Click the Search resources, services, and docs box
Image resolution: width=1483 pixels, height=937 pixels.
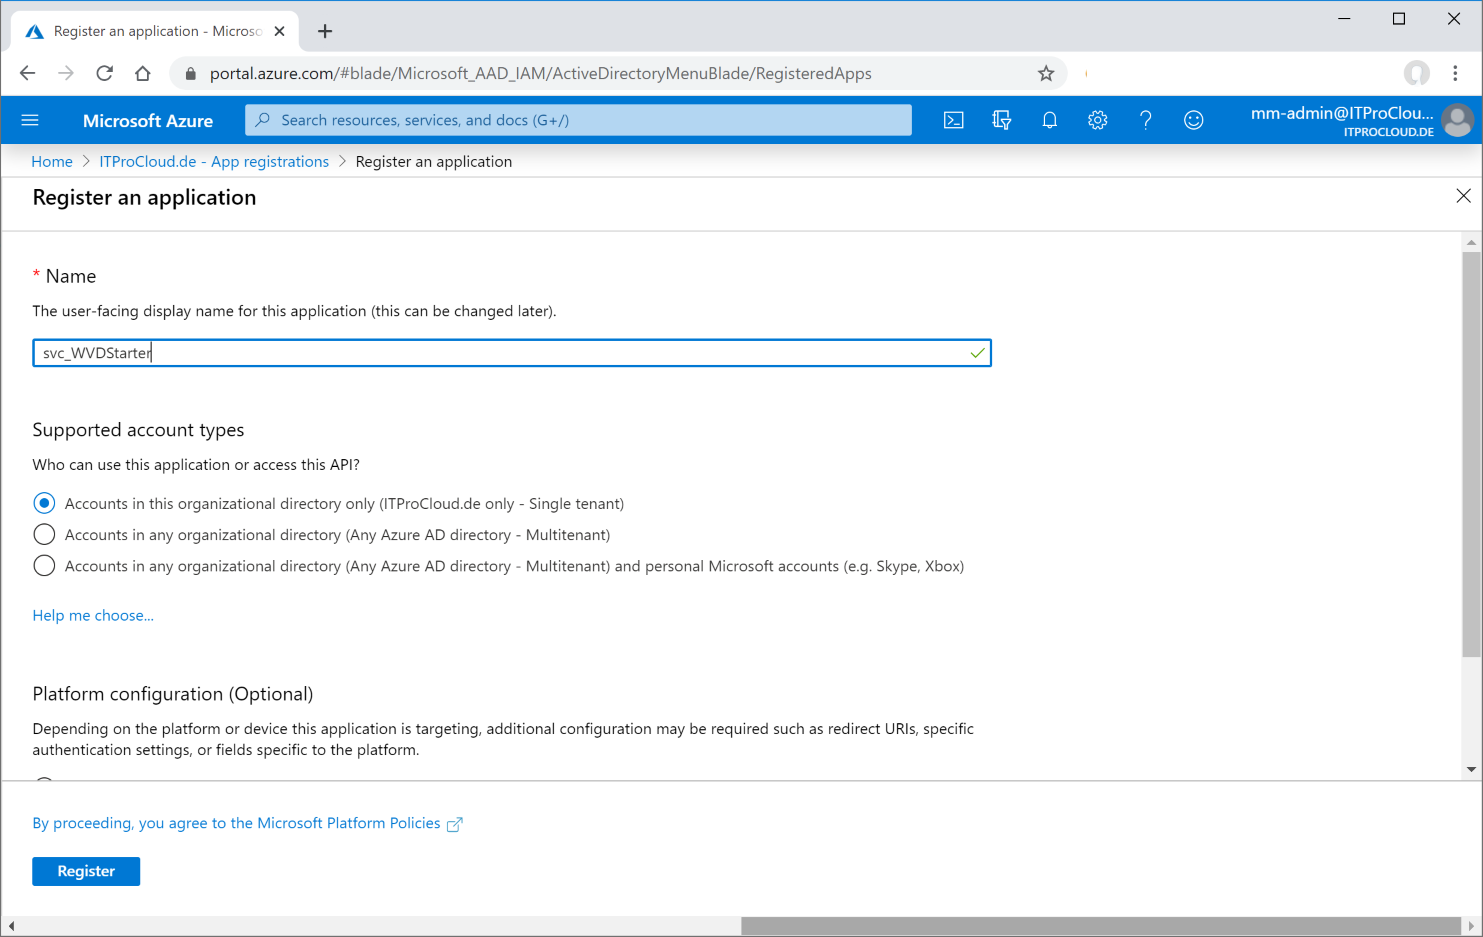pyautogui.click(x=578, y=120)
